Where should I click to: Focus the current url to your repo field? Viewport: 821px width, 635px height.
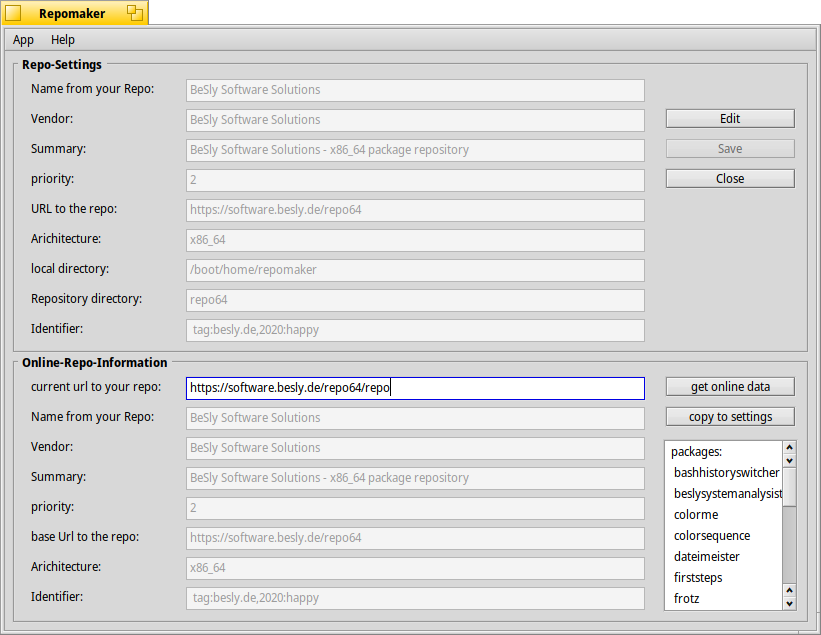(415, 388)
